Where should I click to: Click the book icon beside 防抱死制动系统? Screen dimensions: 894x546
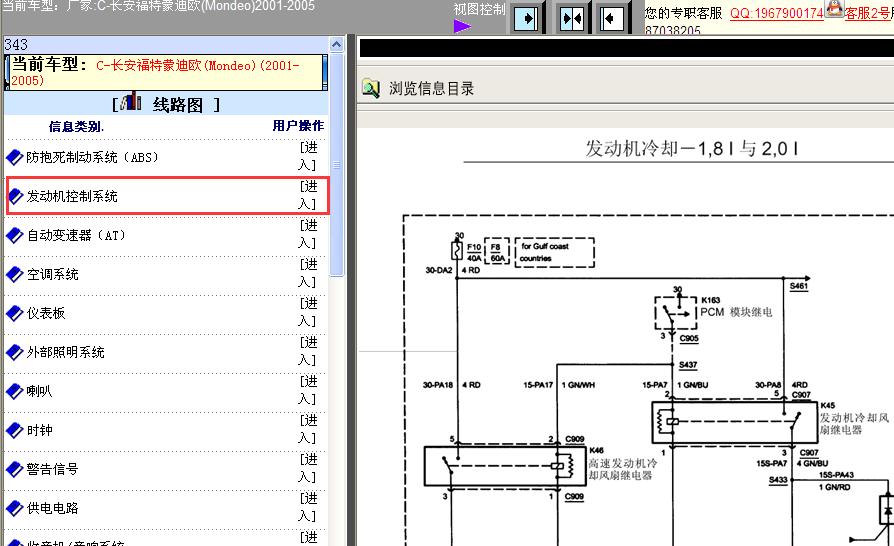[14, 157]
